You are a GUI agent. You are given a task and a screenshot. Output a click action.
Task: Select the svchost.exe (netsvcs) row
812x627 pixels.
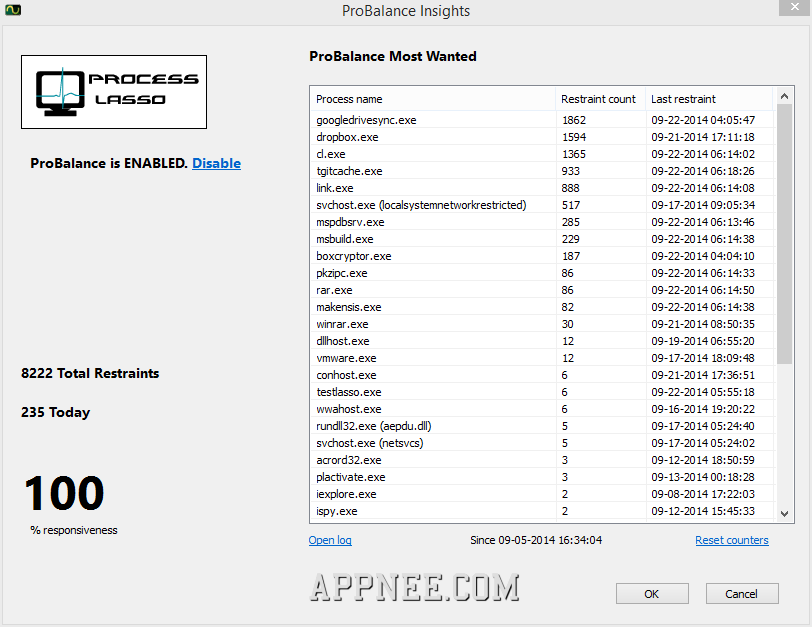pos(542,443)
